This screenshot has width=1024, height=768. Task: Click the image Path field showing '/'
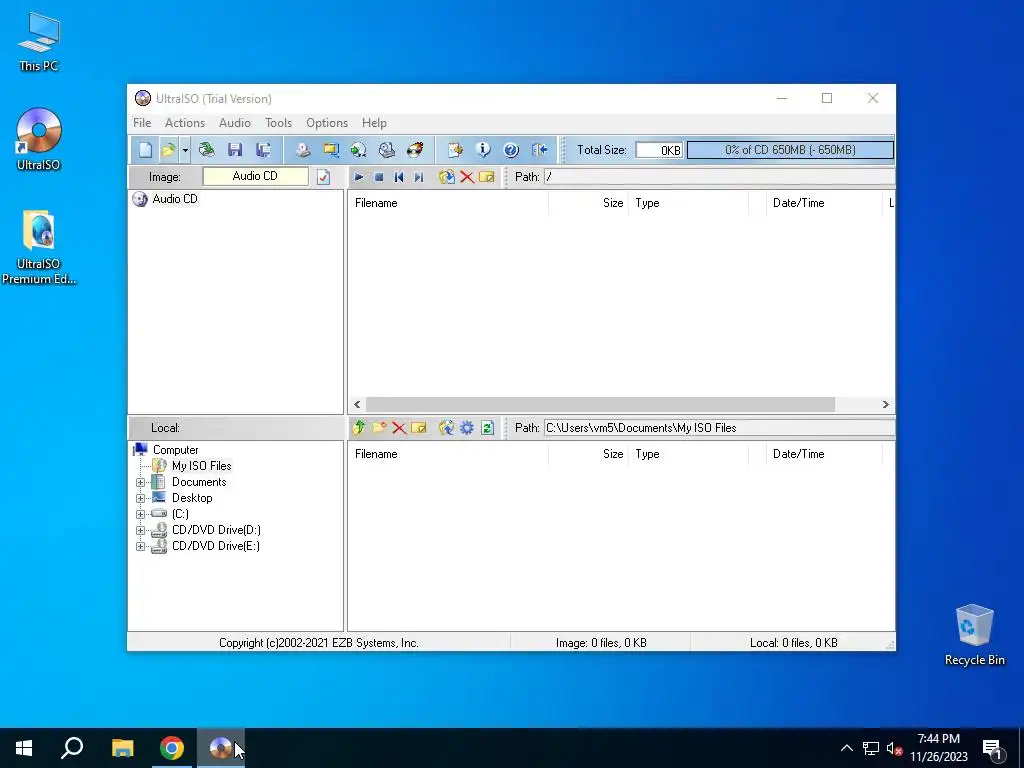tap(719, 177)
